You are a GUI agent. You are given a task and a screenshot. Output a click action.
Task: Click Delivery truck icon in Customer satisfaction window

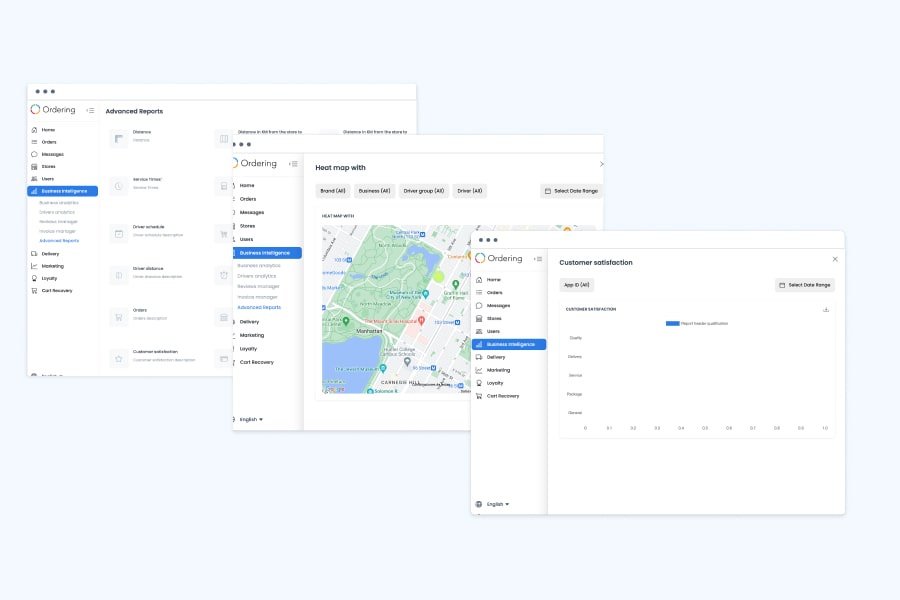(x=479, y=357)
